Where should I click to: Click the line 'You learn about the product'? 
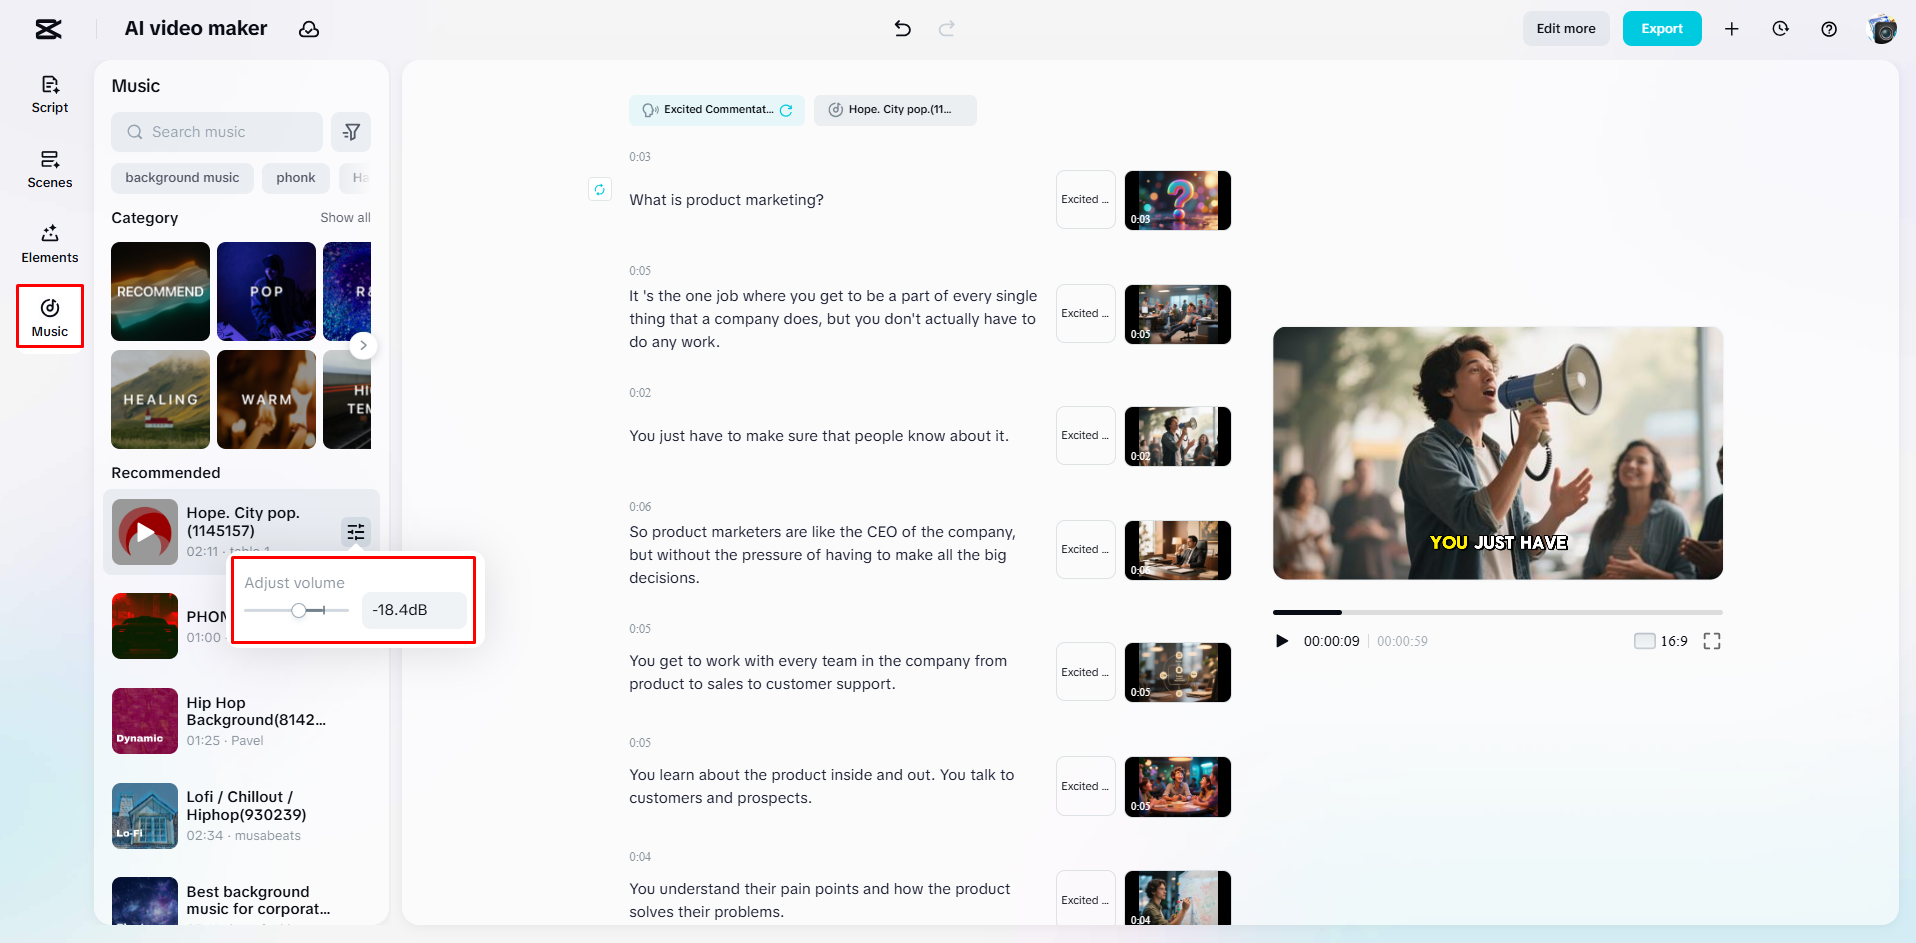point(822,786)
